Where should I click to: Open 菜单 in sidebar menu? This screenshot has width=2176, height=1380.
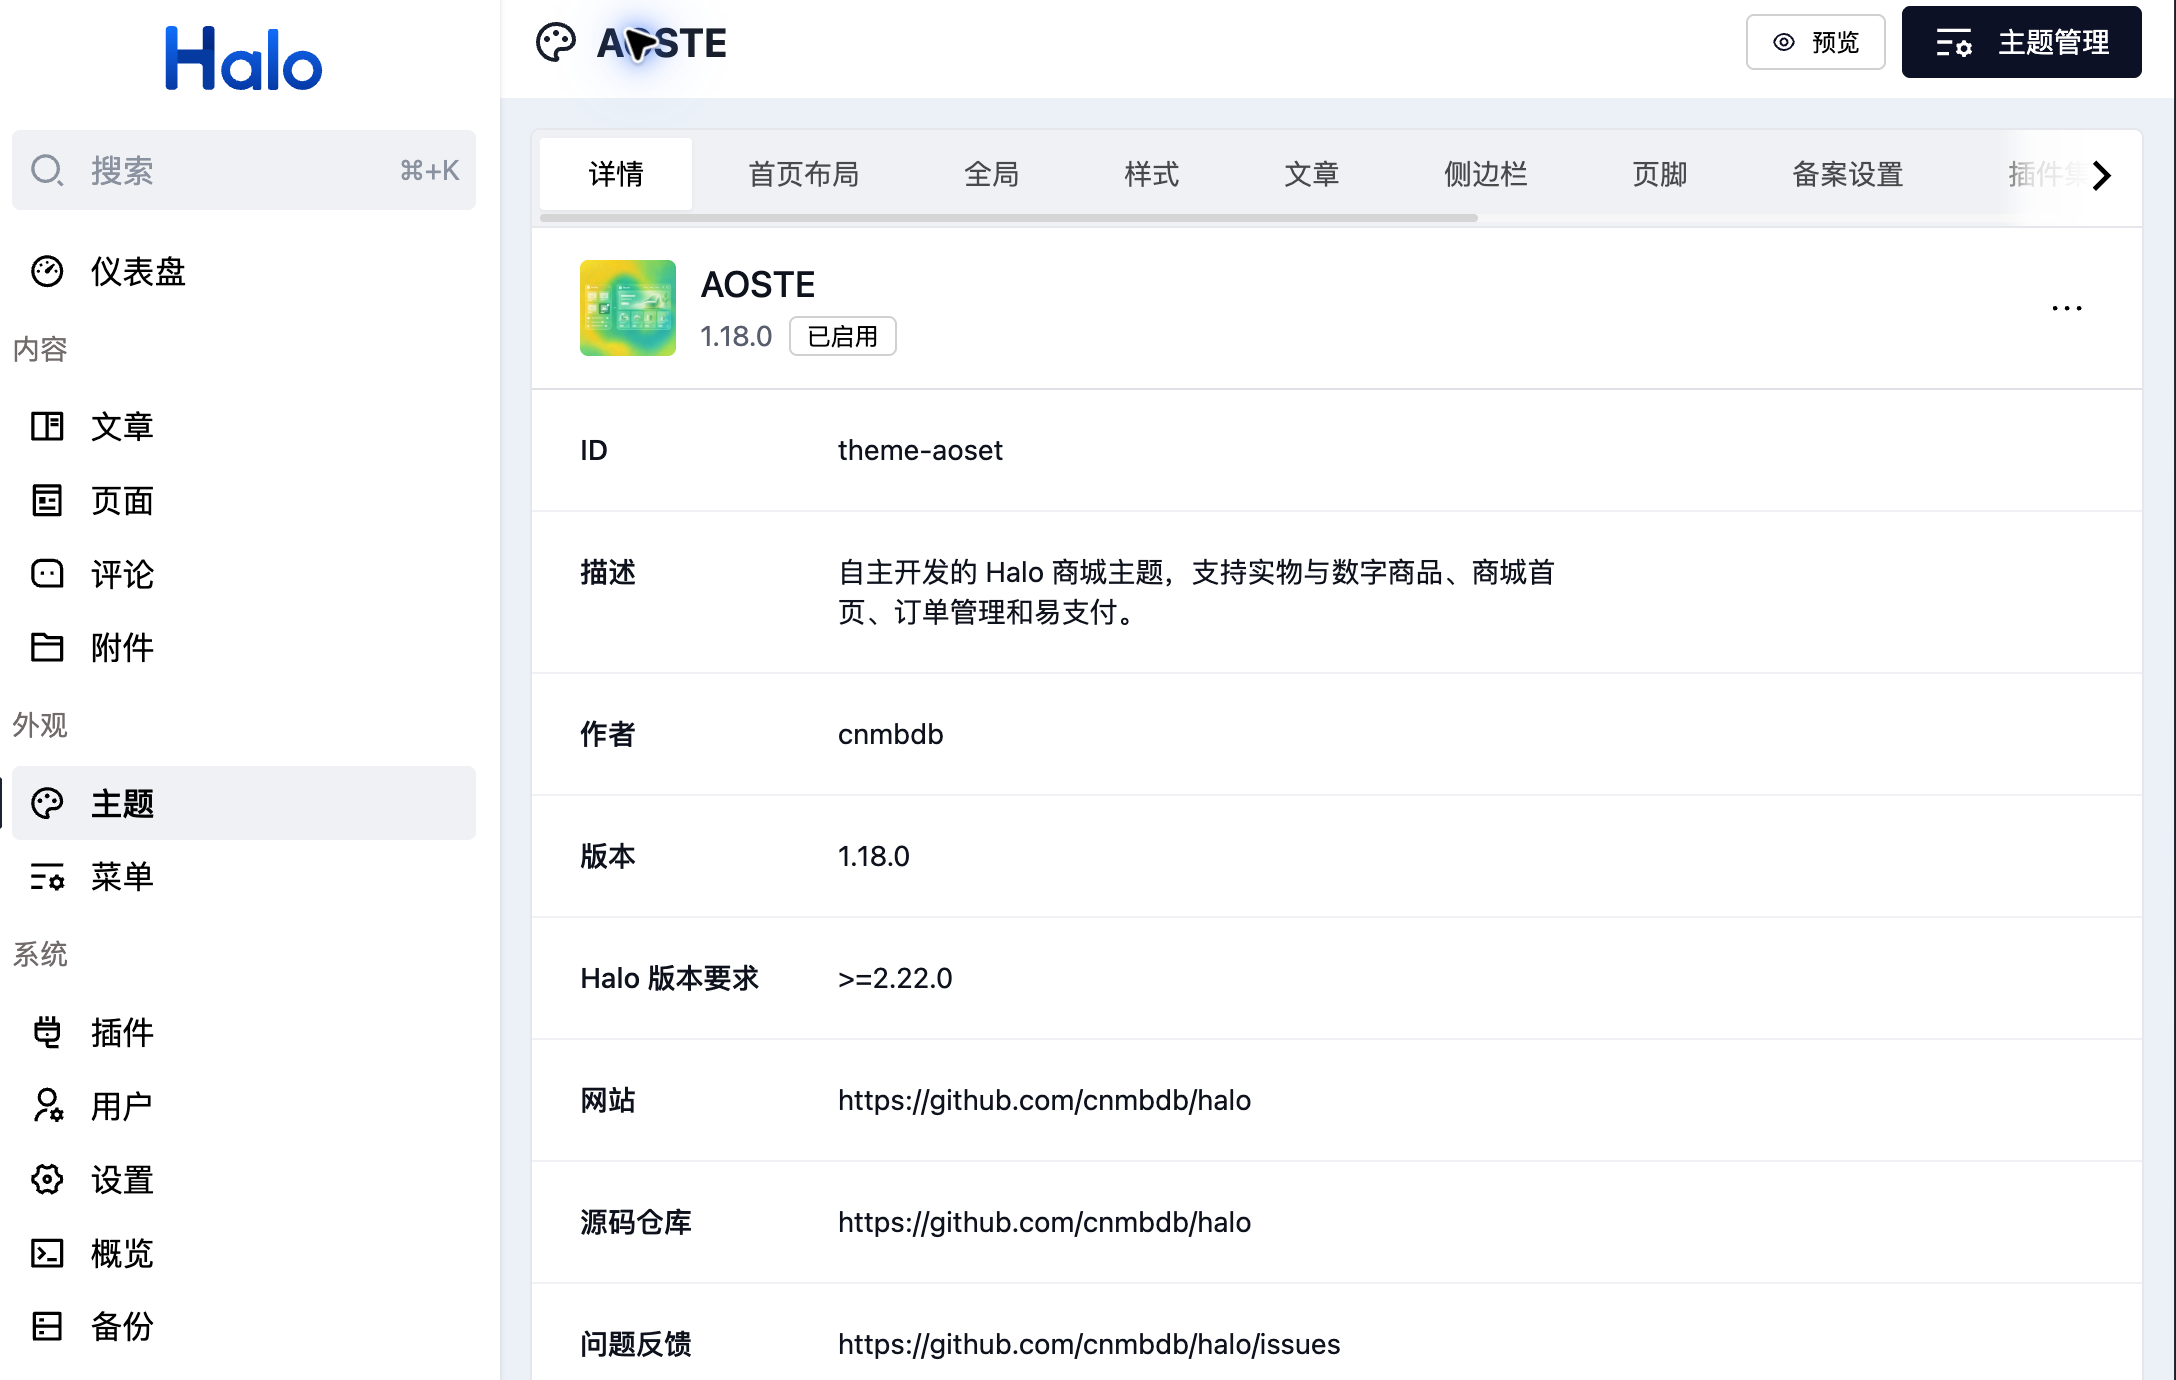(x=244, y=877)
